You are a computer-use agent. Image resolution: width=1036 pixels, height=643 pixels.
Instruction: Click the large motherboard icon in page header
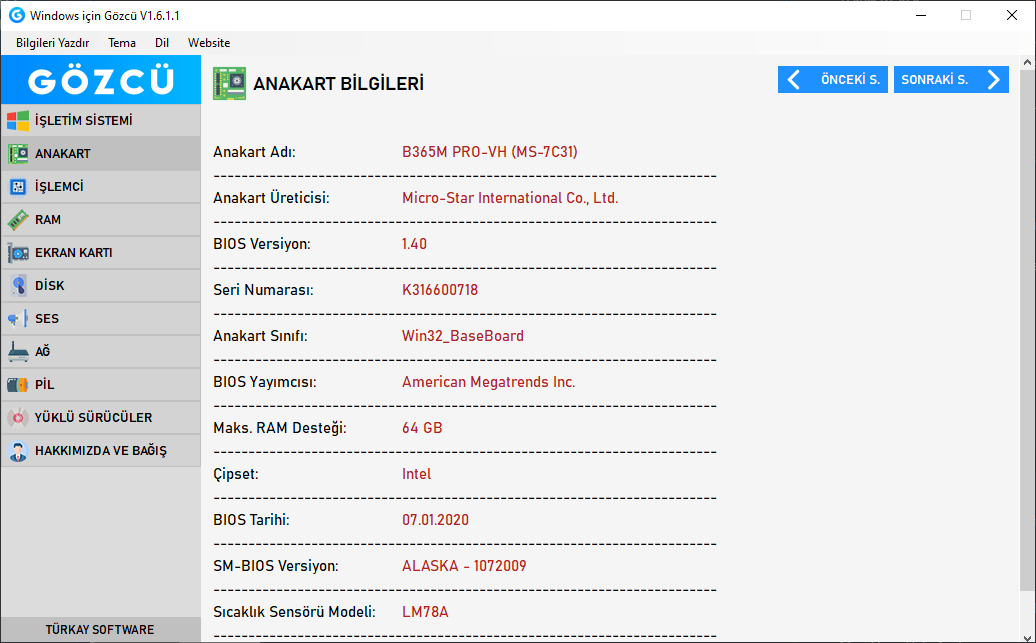(x=229, y=83)
